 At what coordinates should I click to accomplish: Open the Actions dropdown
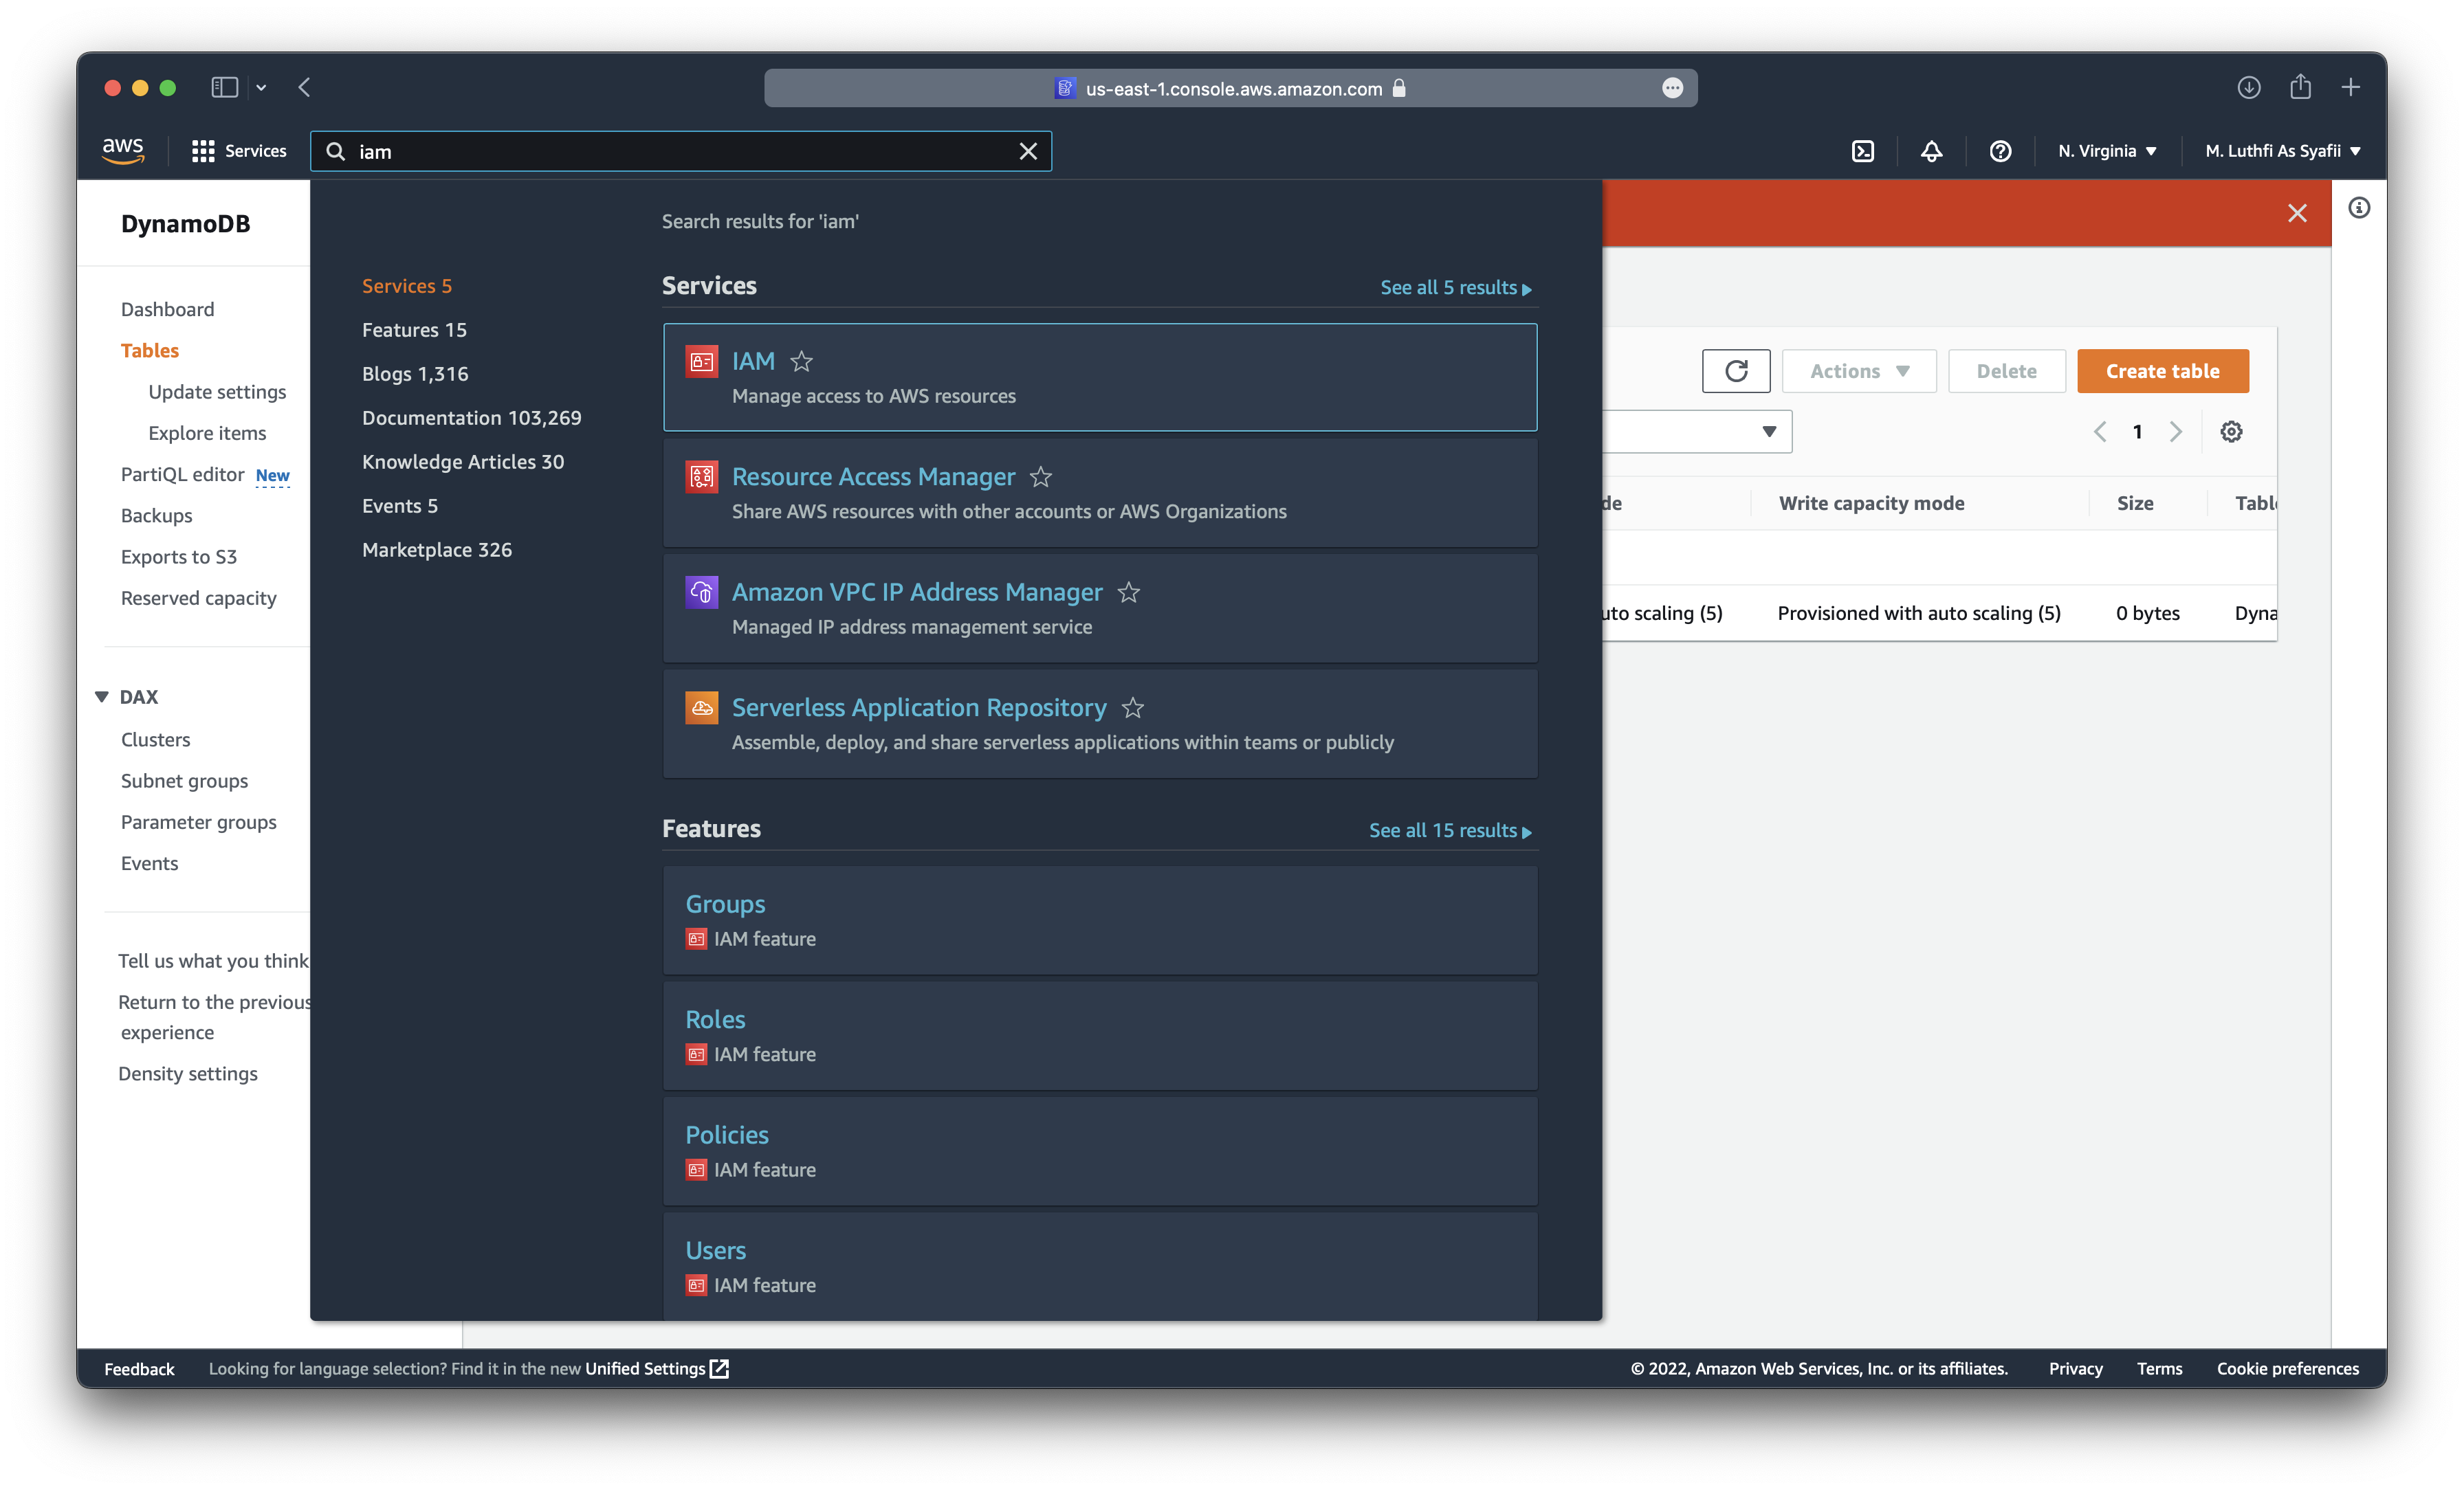click(x=1859, y=371)
